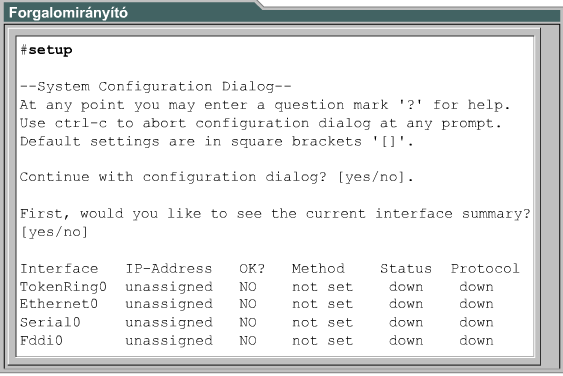Click the interface summary question line

coord(275,214)
